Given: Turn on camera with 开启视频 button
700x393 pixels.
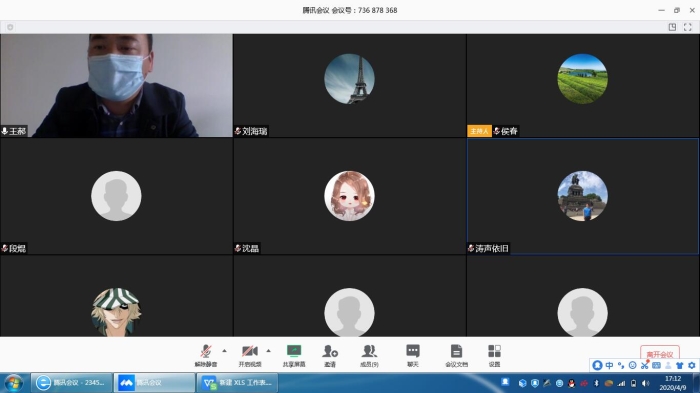Looking at the screenshot, I should click(250, 356).
